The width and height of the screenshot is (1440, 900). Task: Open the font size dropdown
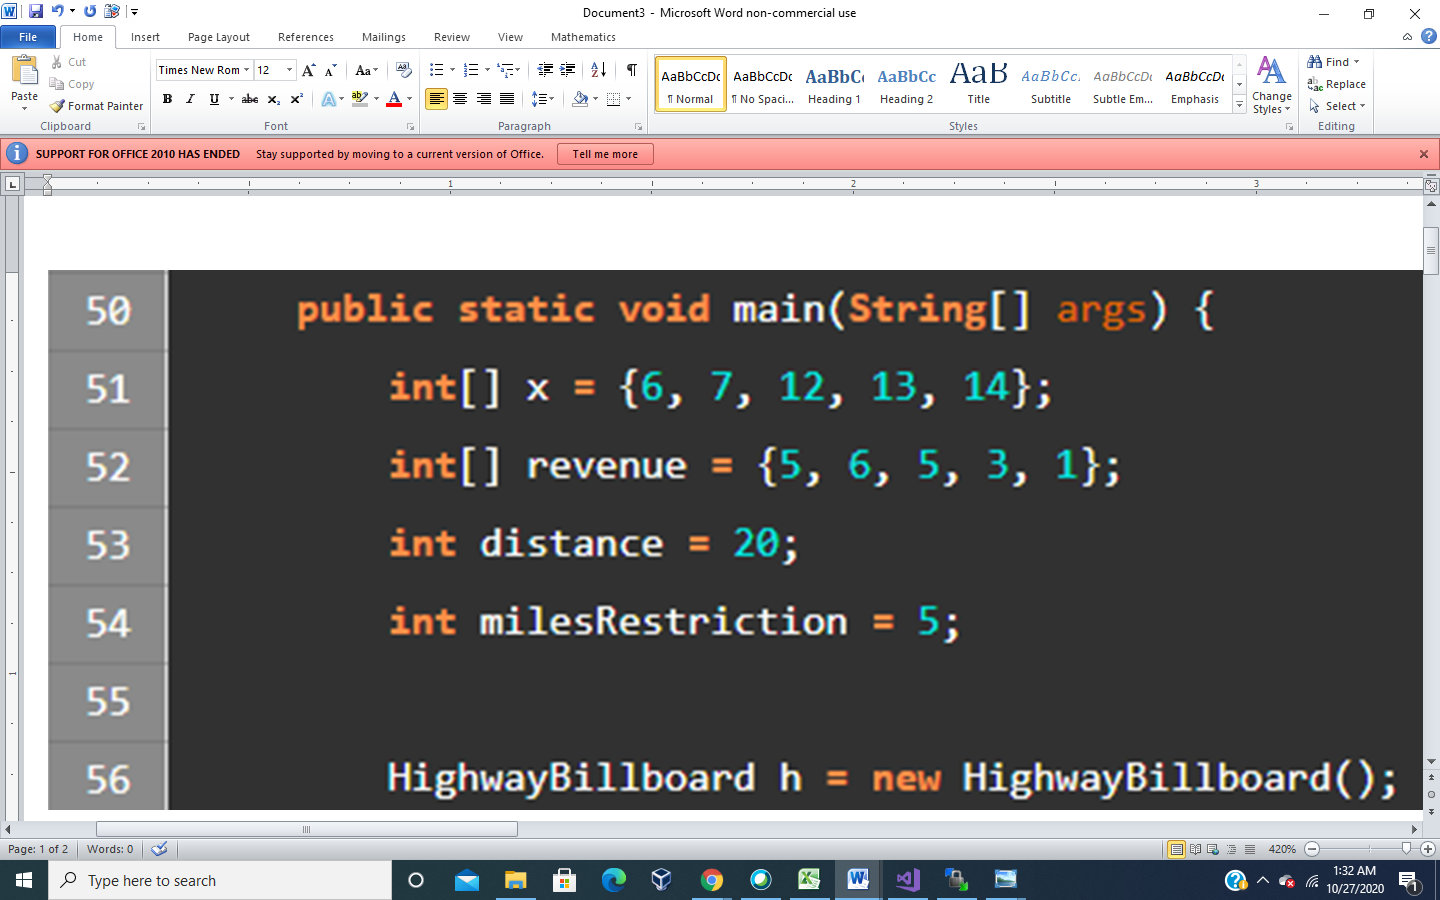coord(290,70)
